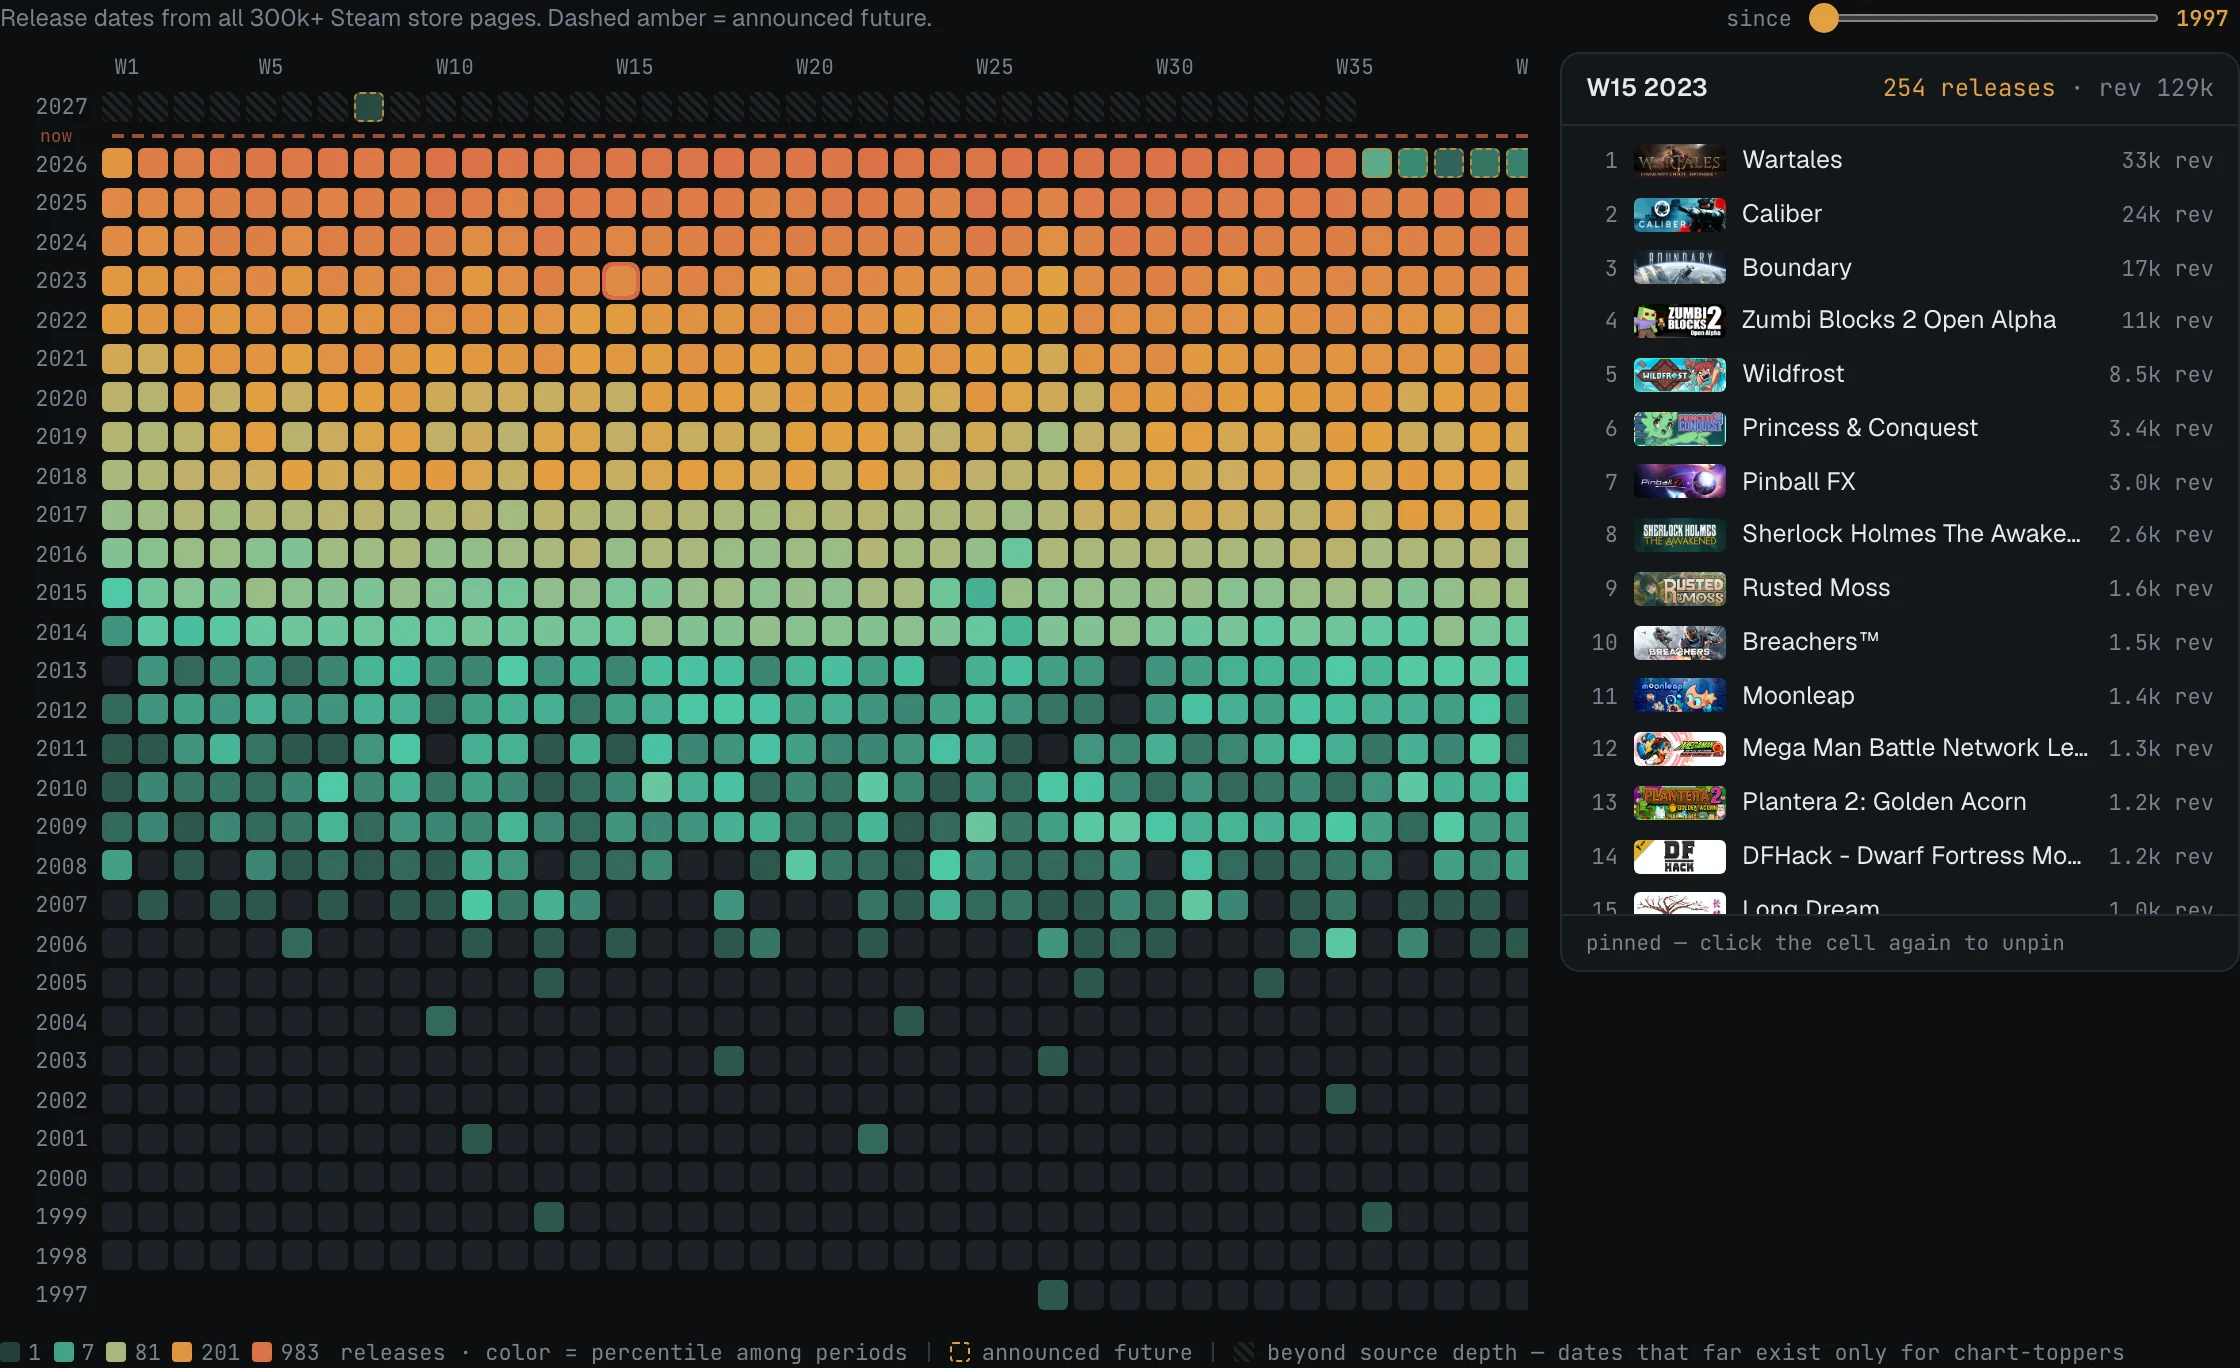Screen dimensions: 2240x1368
Task: Click 'Plantera 2: Golden Acorn' title
Action: point(1884,802)
